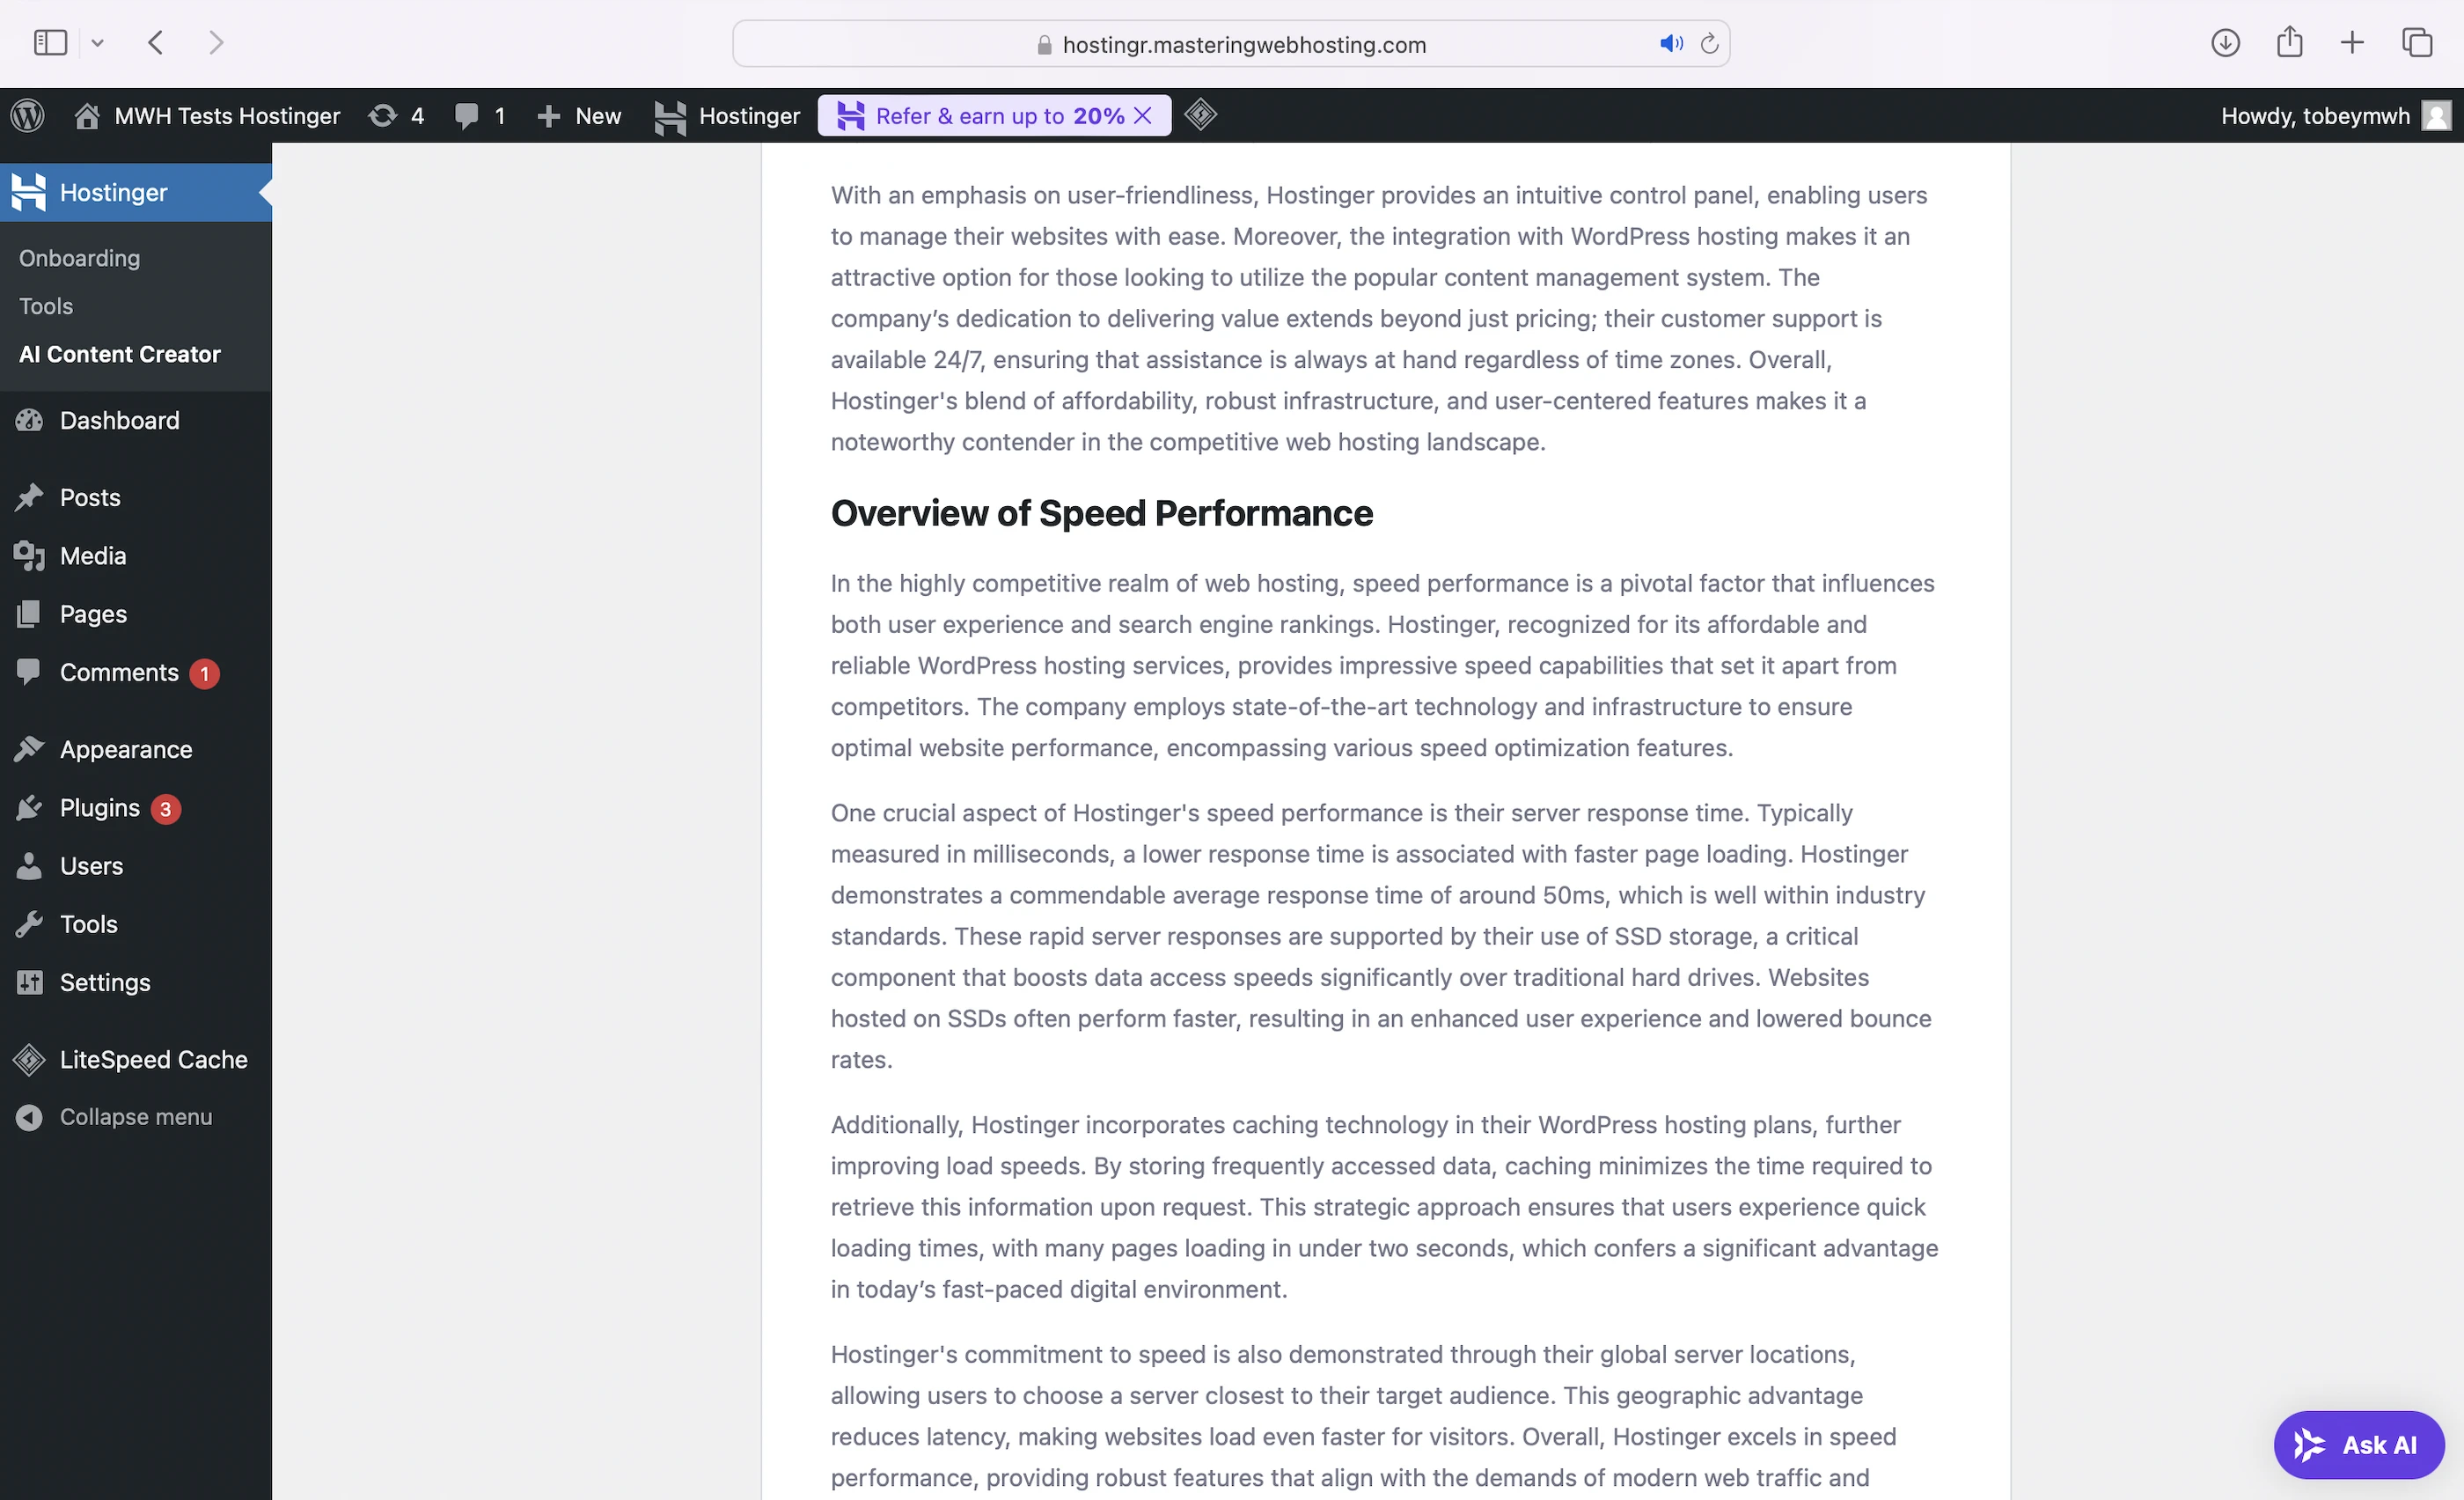Expand the sidebar tab group dropdown arrow
Screen dimensions: 2464x1500
coord(97,43)
